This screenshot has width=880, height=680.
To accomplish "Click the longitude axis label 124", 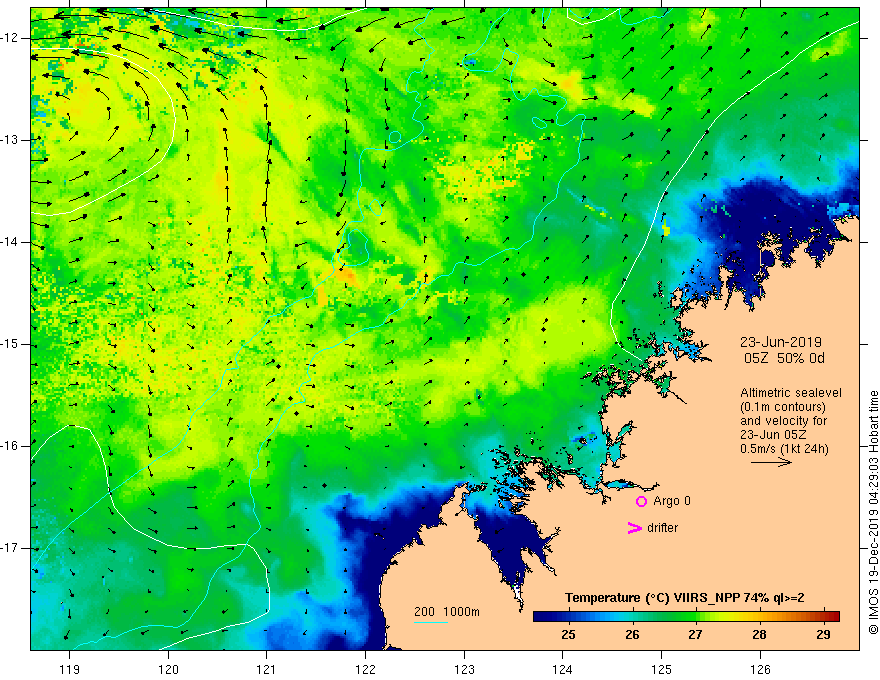I will 563,669.
